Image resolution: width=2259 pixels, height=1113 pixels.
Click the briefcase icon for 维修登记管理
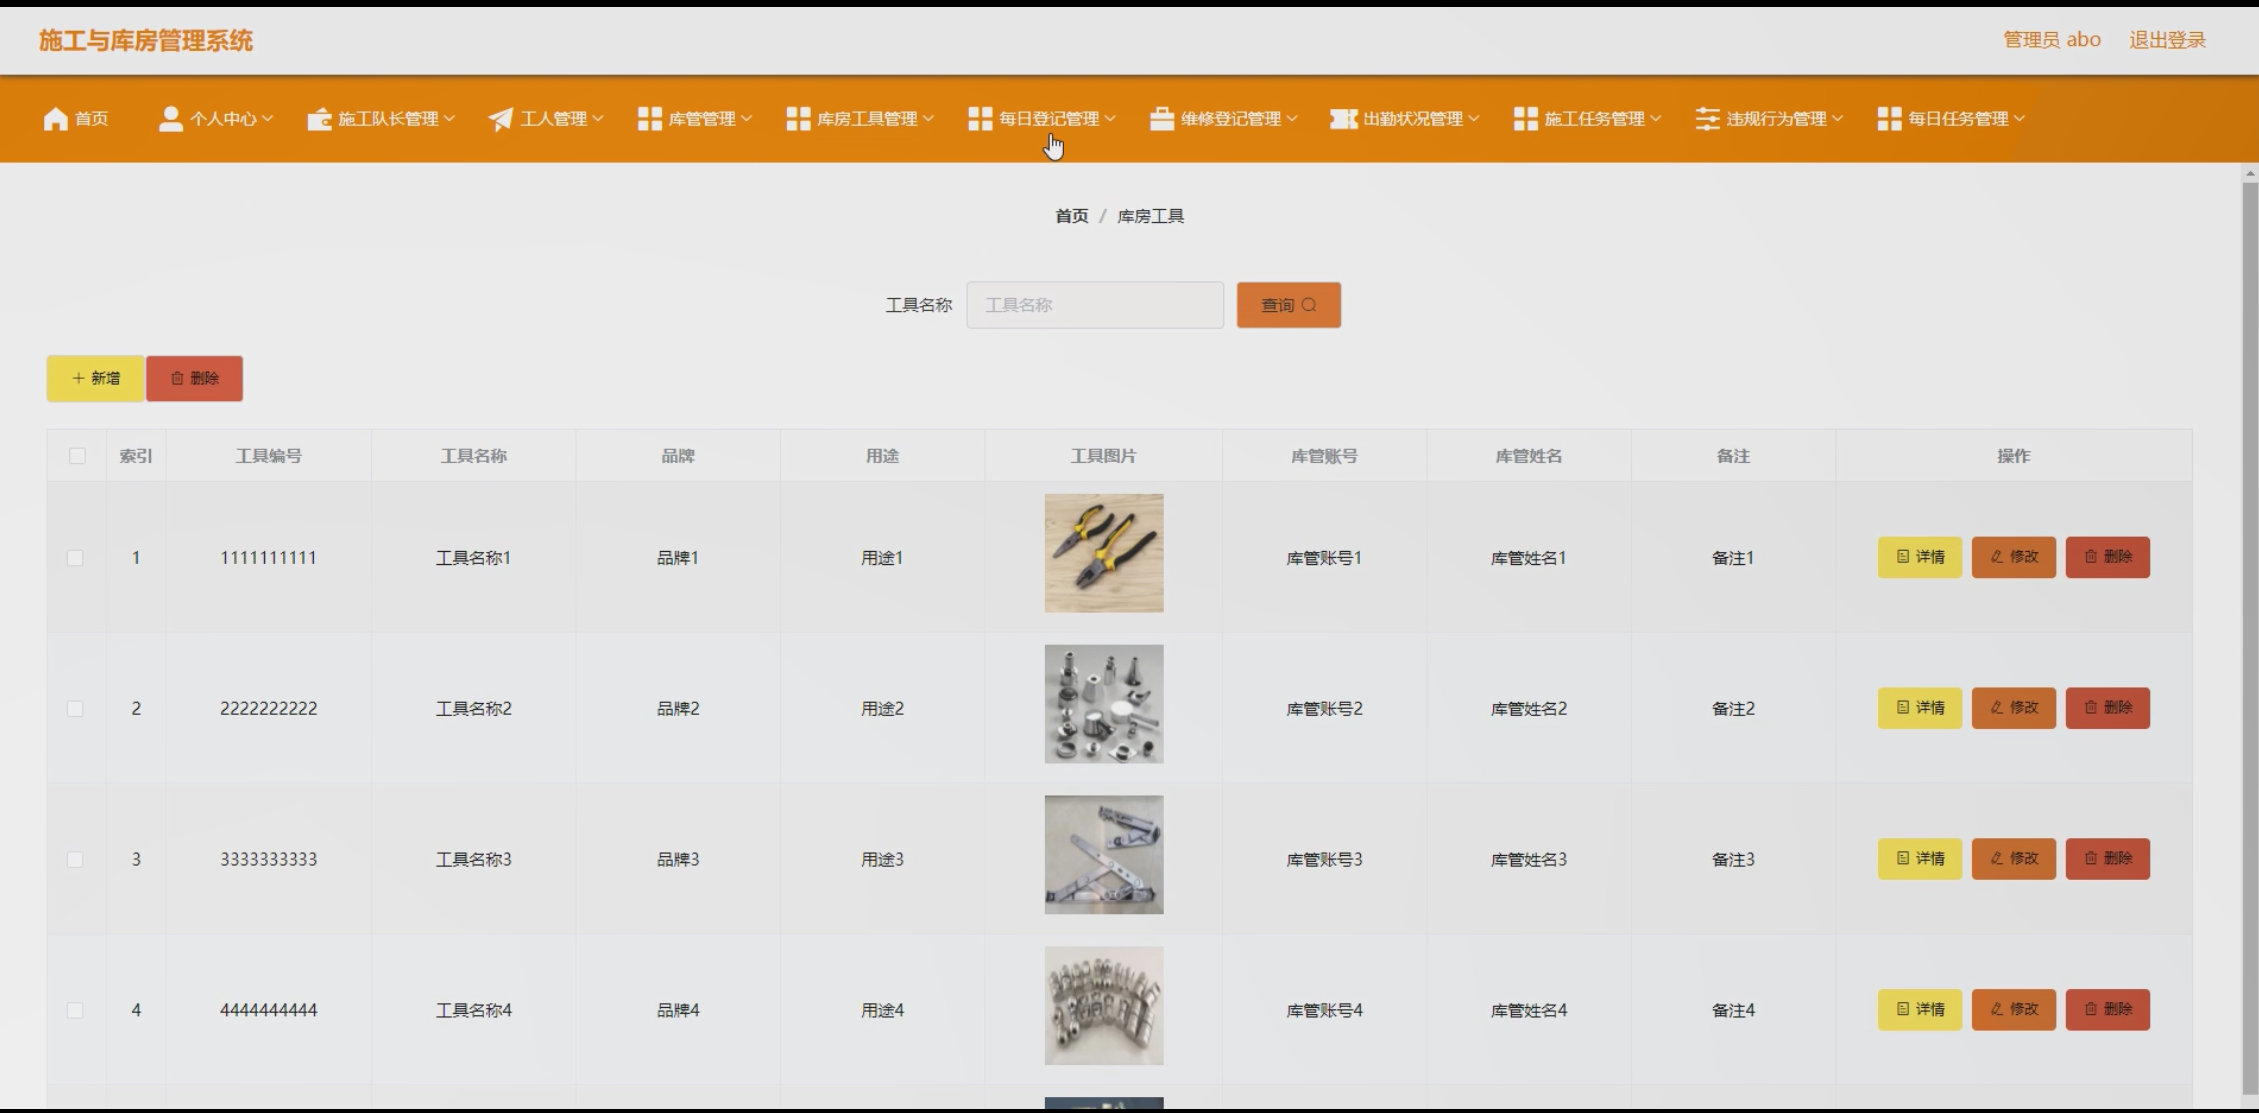click(1161, 119)
